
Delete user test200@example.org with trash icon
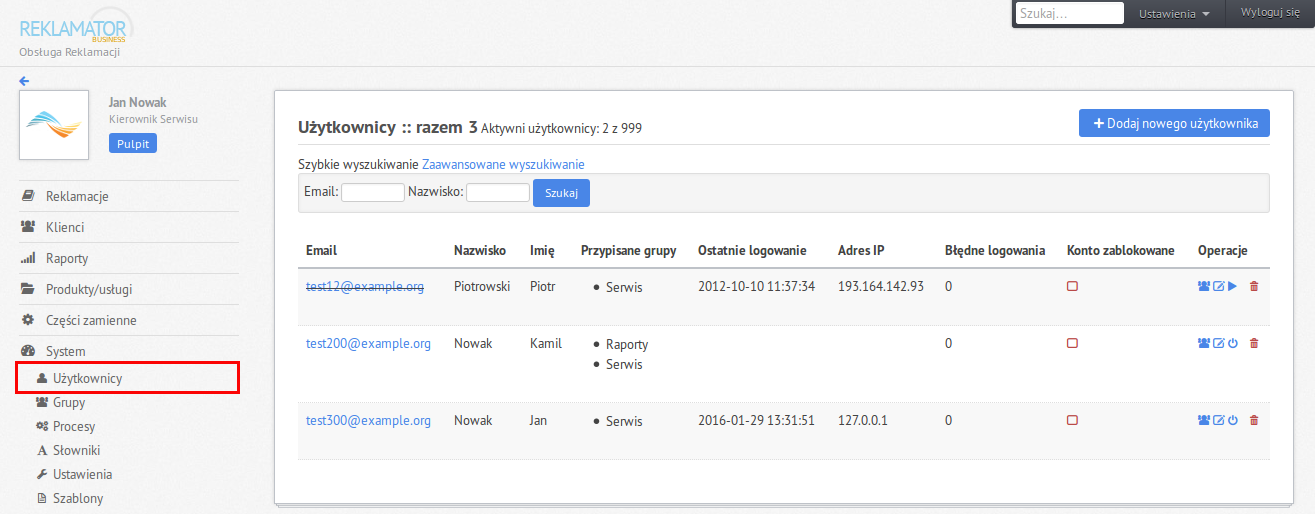click(1254, 343)
